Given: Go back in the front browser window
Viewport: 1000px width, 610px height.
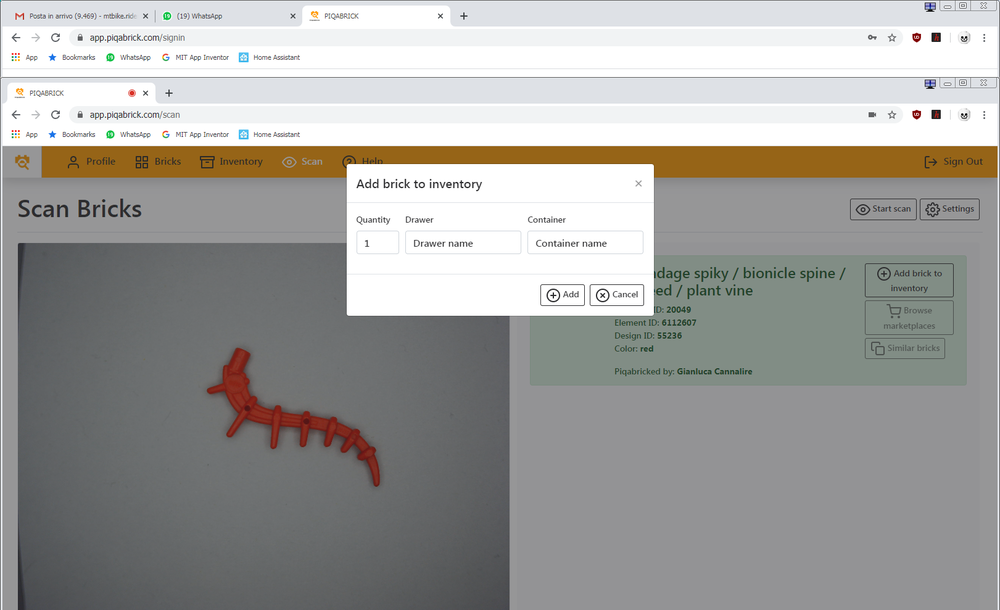Looking at the screenshot, I should tap(16, 115).
